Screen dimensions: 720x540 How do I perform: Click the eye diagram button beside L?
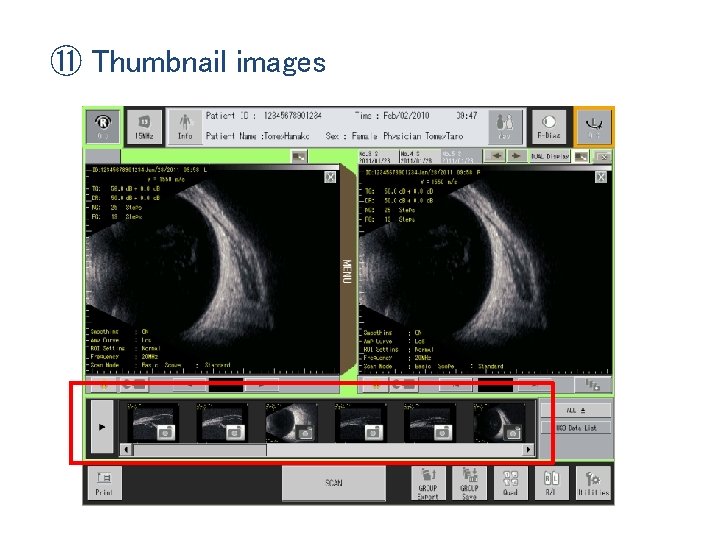click(549, 126)
